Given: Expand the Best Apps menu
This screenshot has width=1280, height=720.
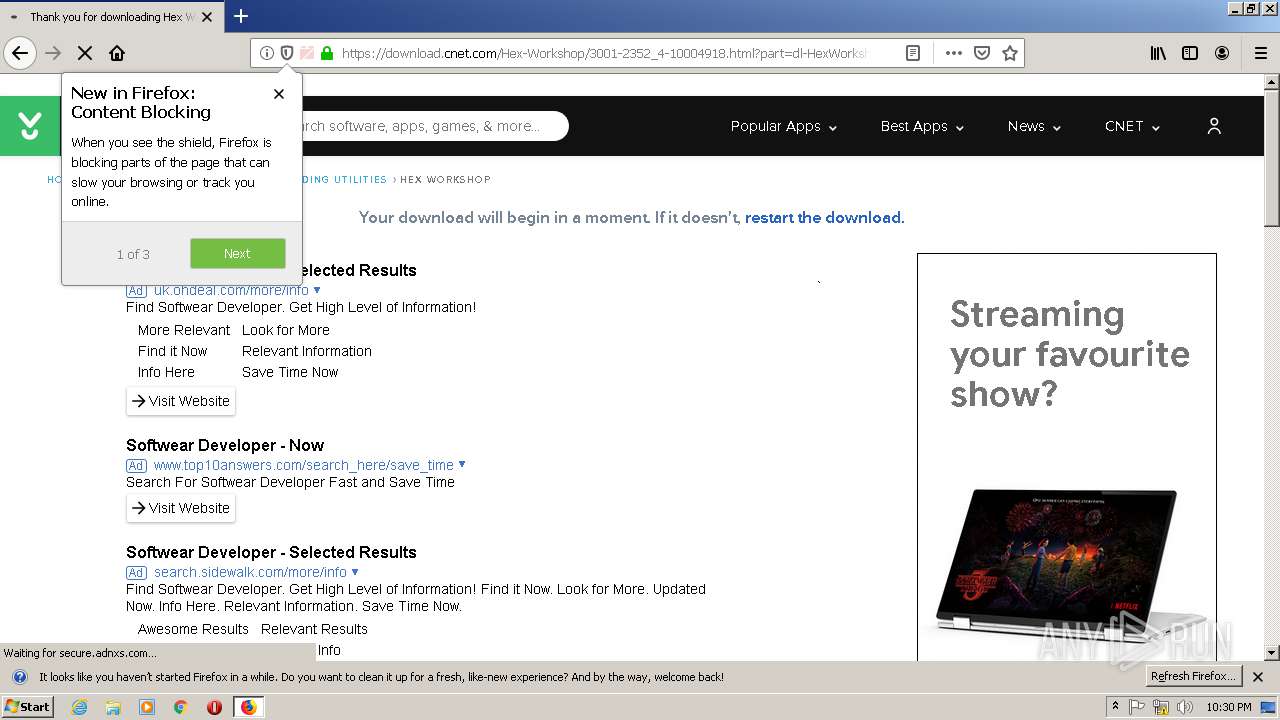Looking at the screenshot, I should (922, 126).
